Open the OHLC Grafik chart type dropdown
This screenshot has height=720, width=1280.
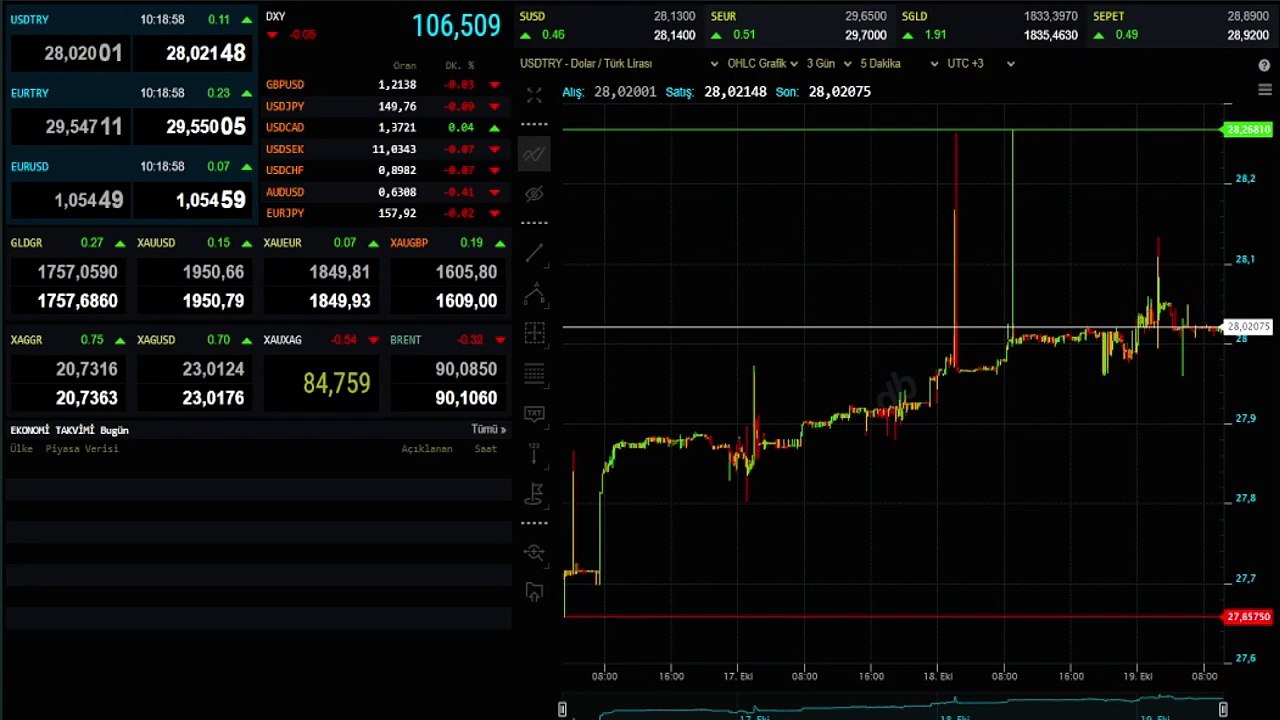[762, 63]
